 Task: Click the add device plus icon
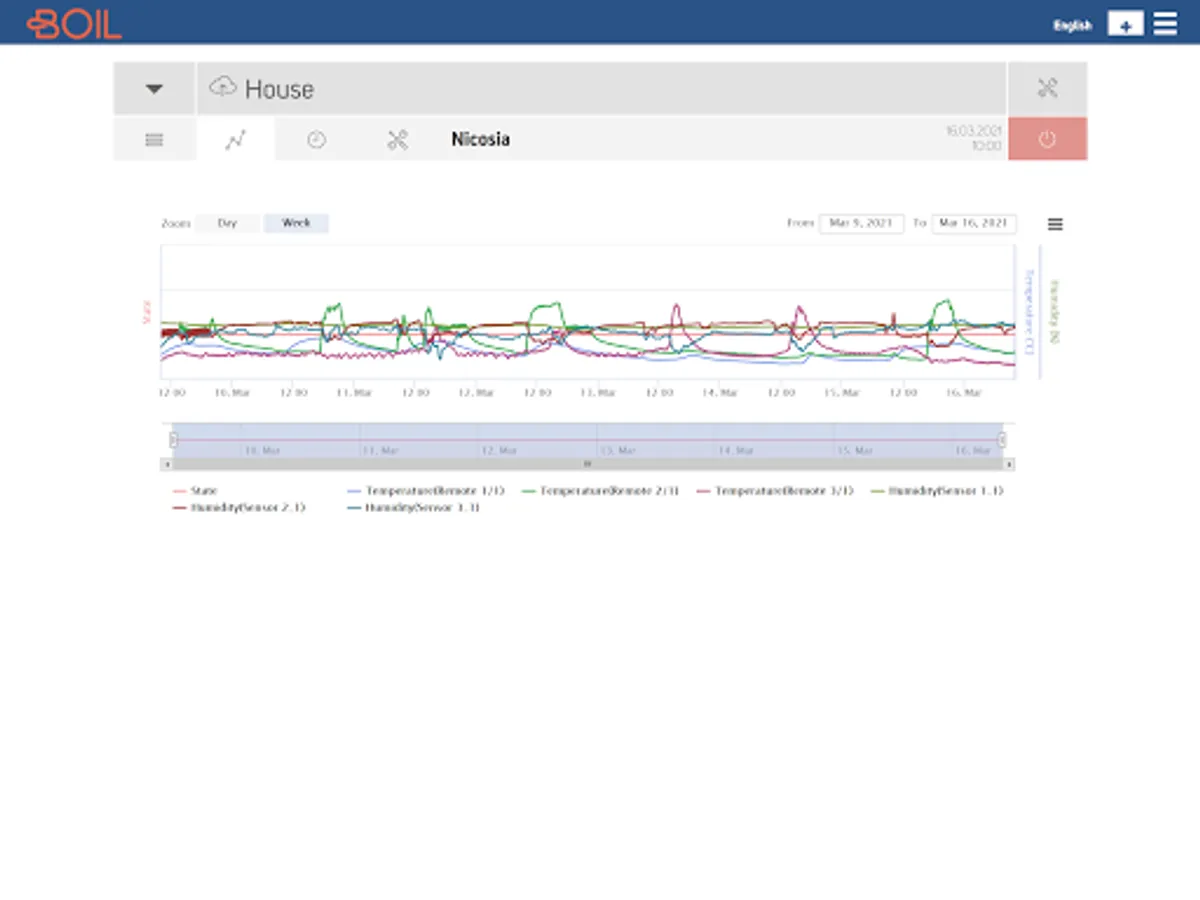1125,24
